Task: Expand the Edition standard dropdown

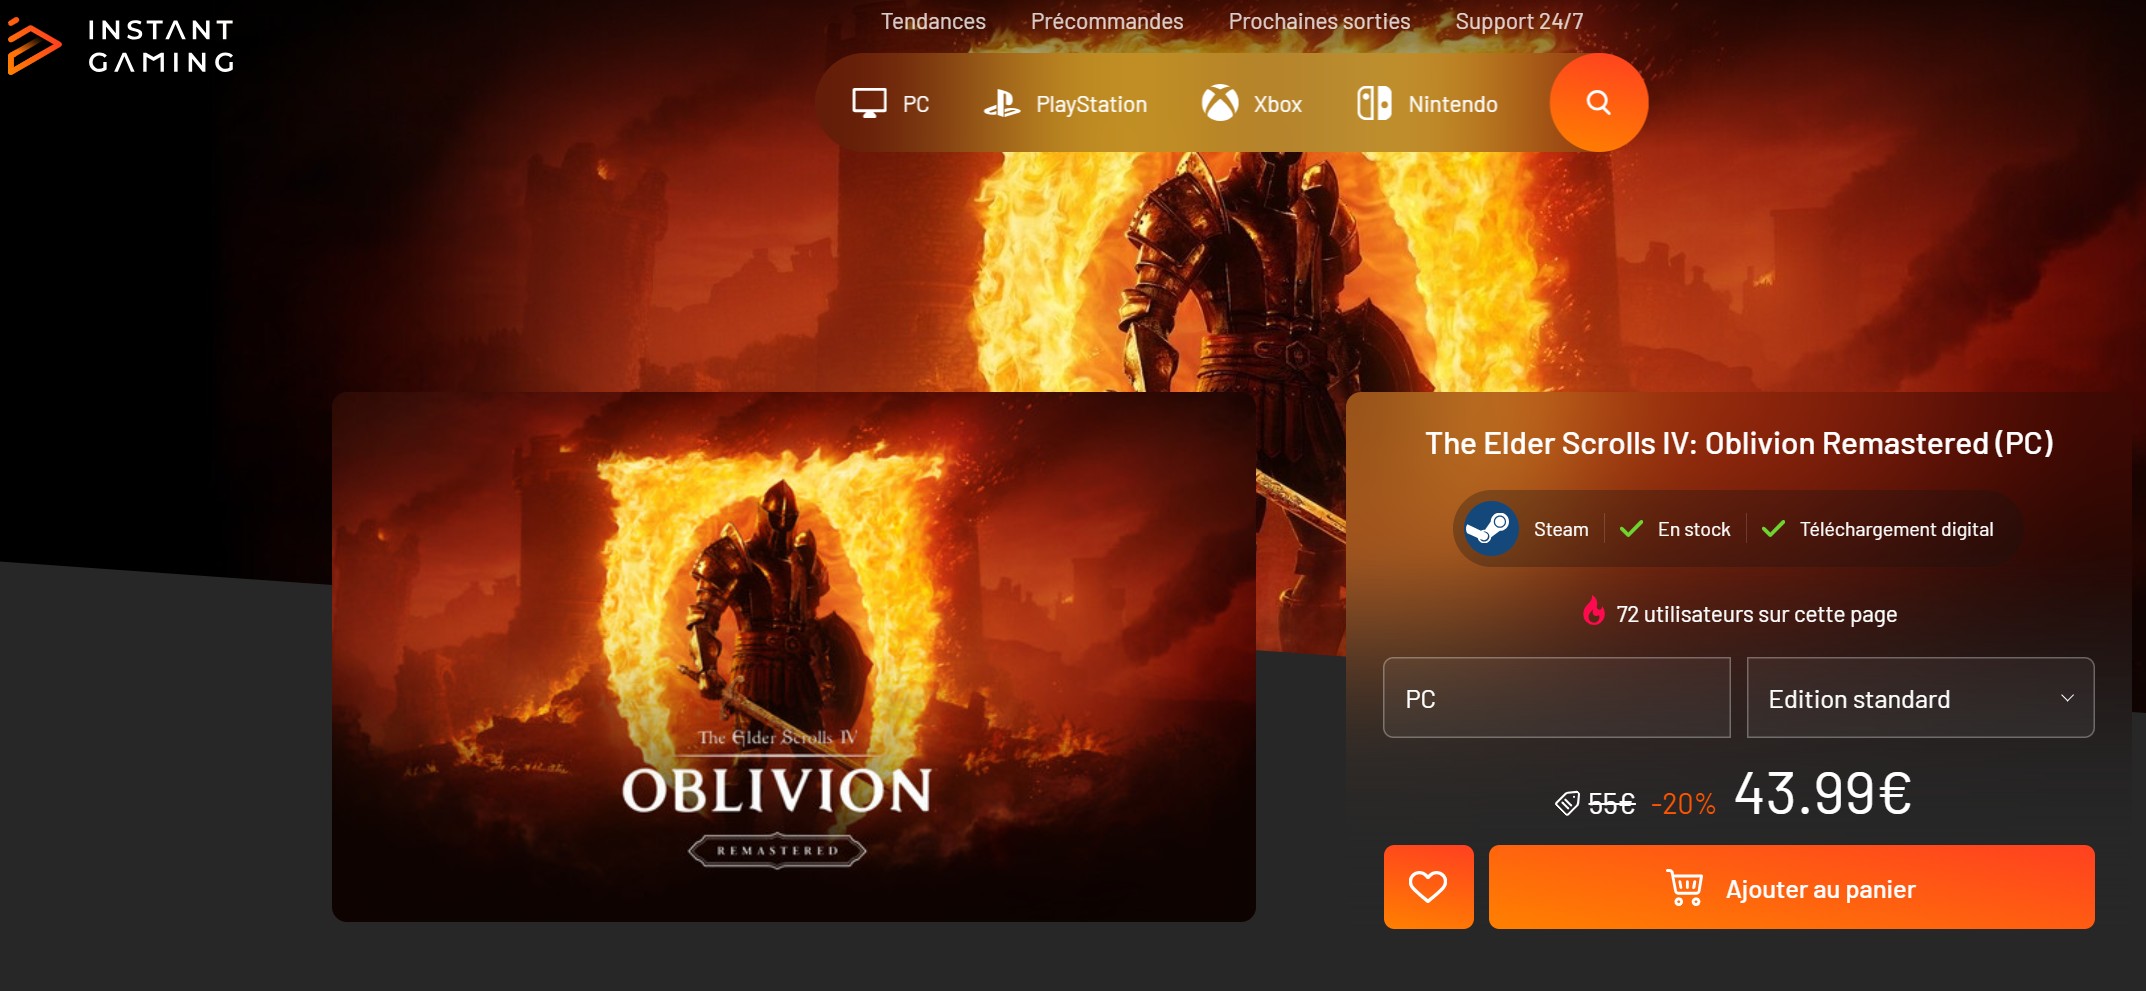Action: pos(1920,698)
